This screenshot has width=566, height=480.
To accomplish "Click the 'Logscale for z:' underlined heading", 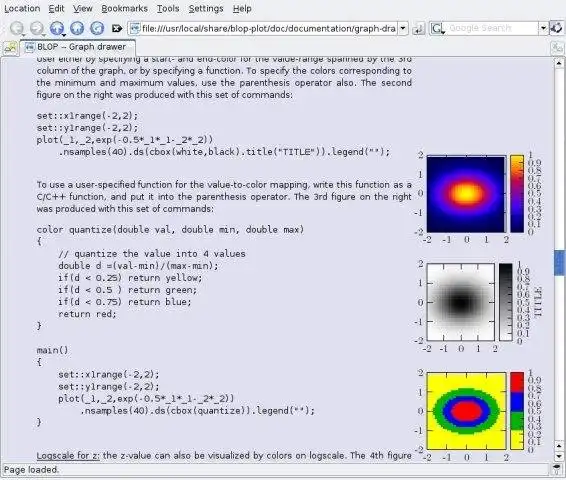I will [68, 455].
